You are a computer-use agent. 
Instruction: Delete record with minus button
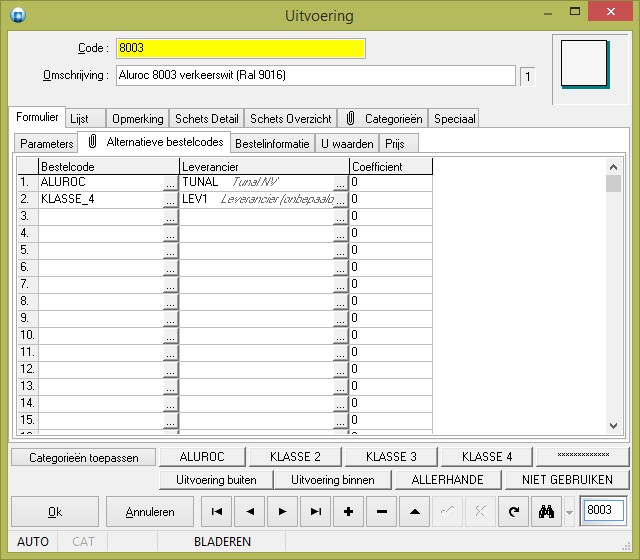coord(382,511)
